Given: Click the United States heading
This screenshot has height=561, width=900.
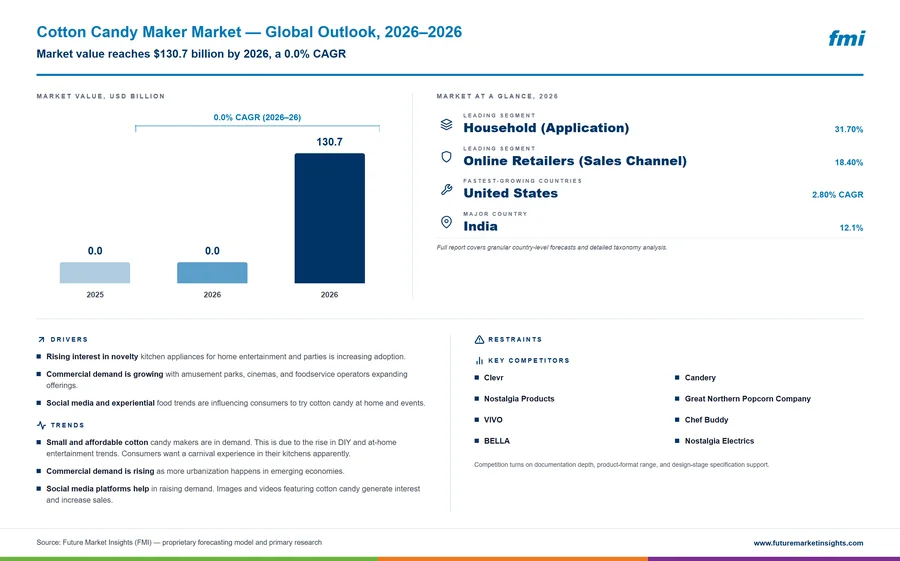Looking at the screenshot, I should 510,194.
